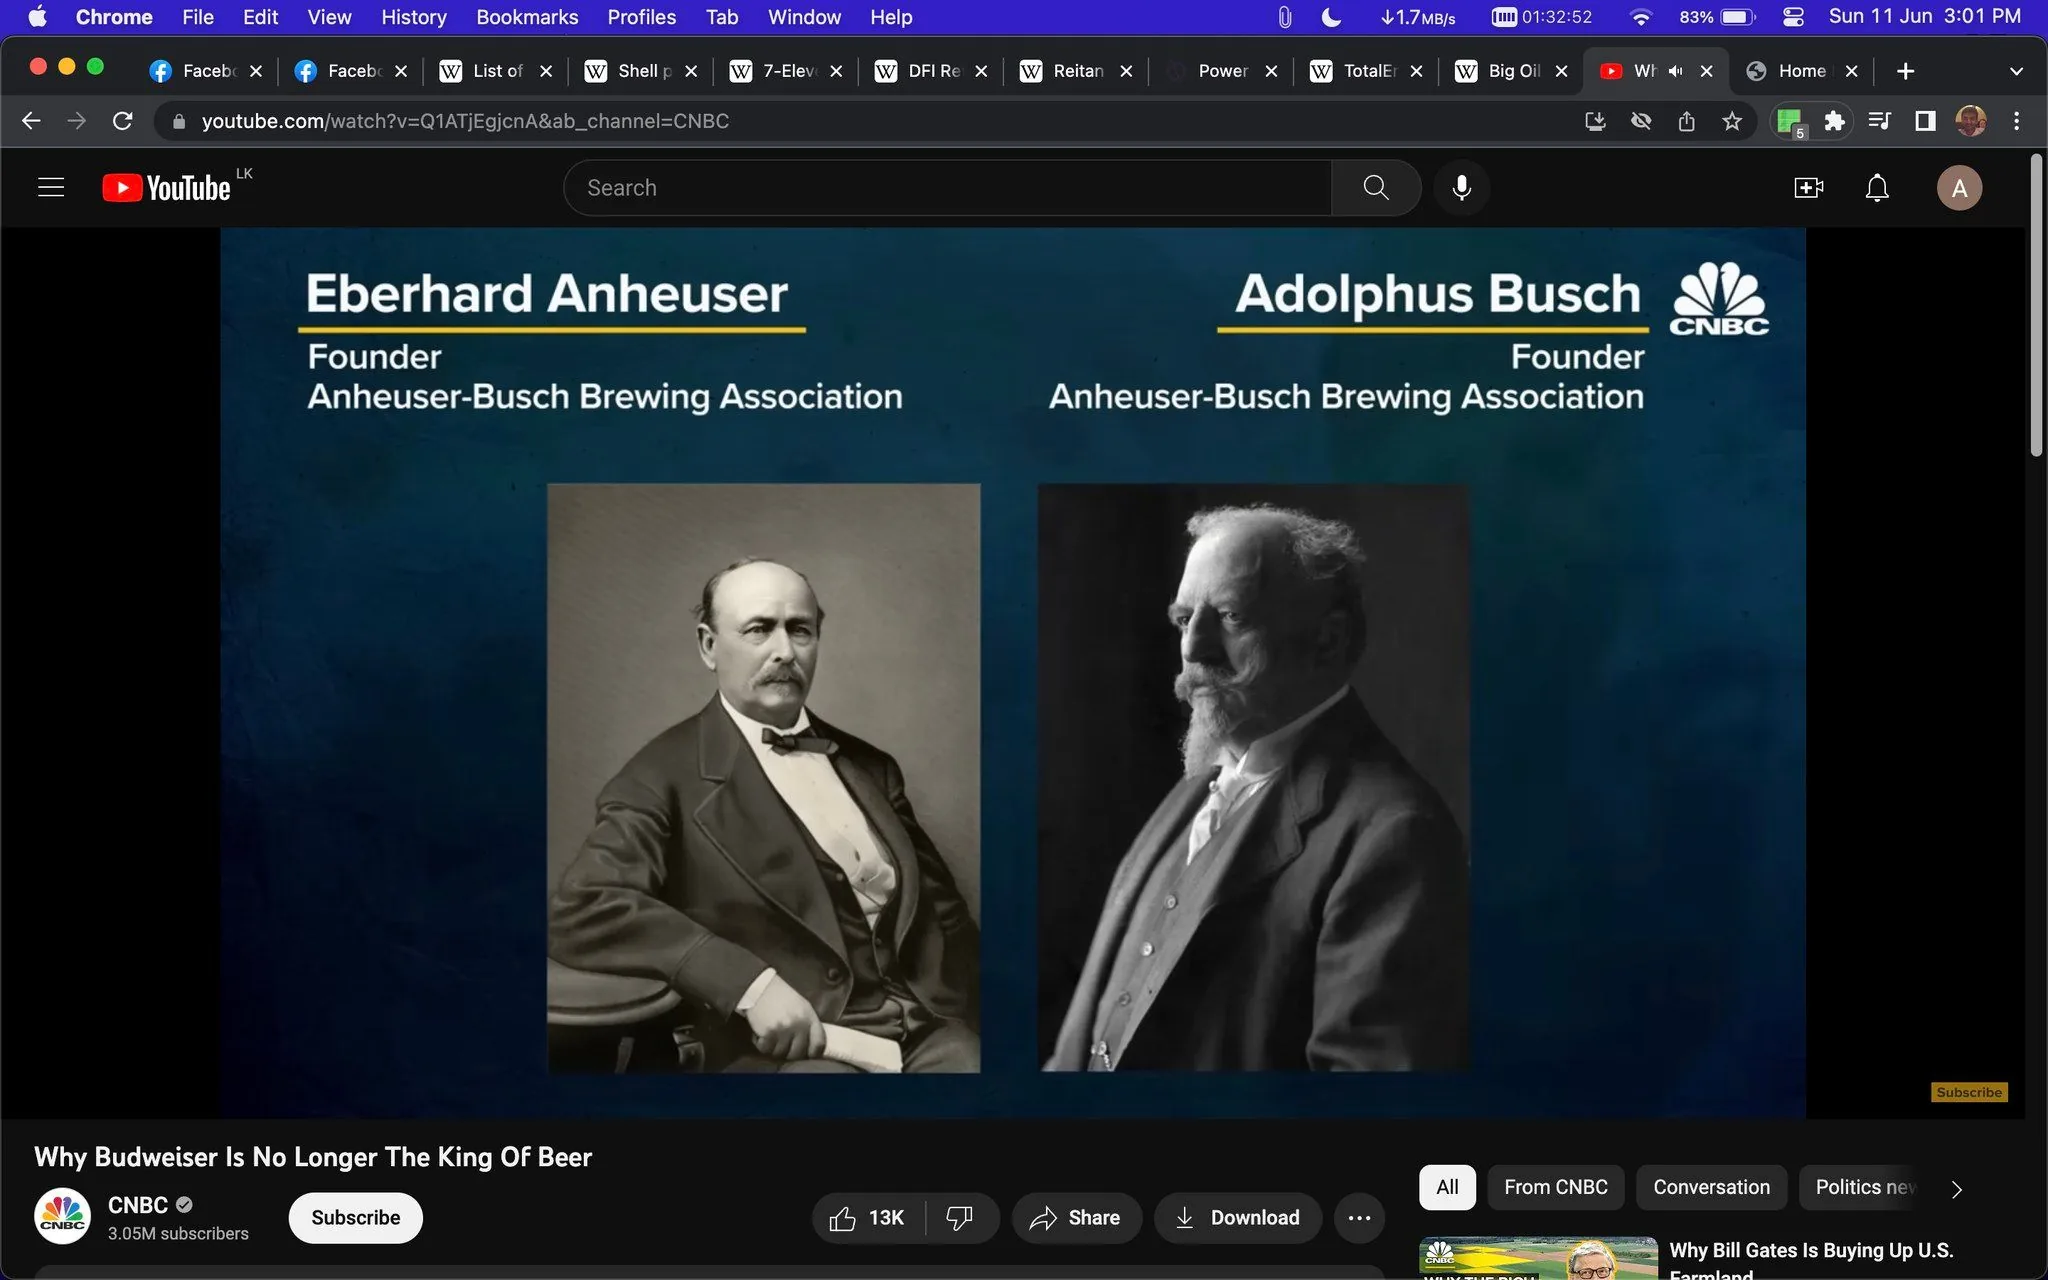The height and width of the screenshot is (1280, 2048).
Task: Open the Bookmarks menu in the menu bar
Action: pos(527,16)
